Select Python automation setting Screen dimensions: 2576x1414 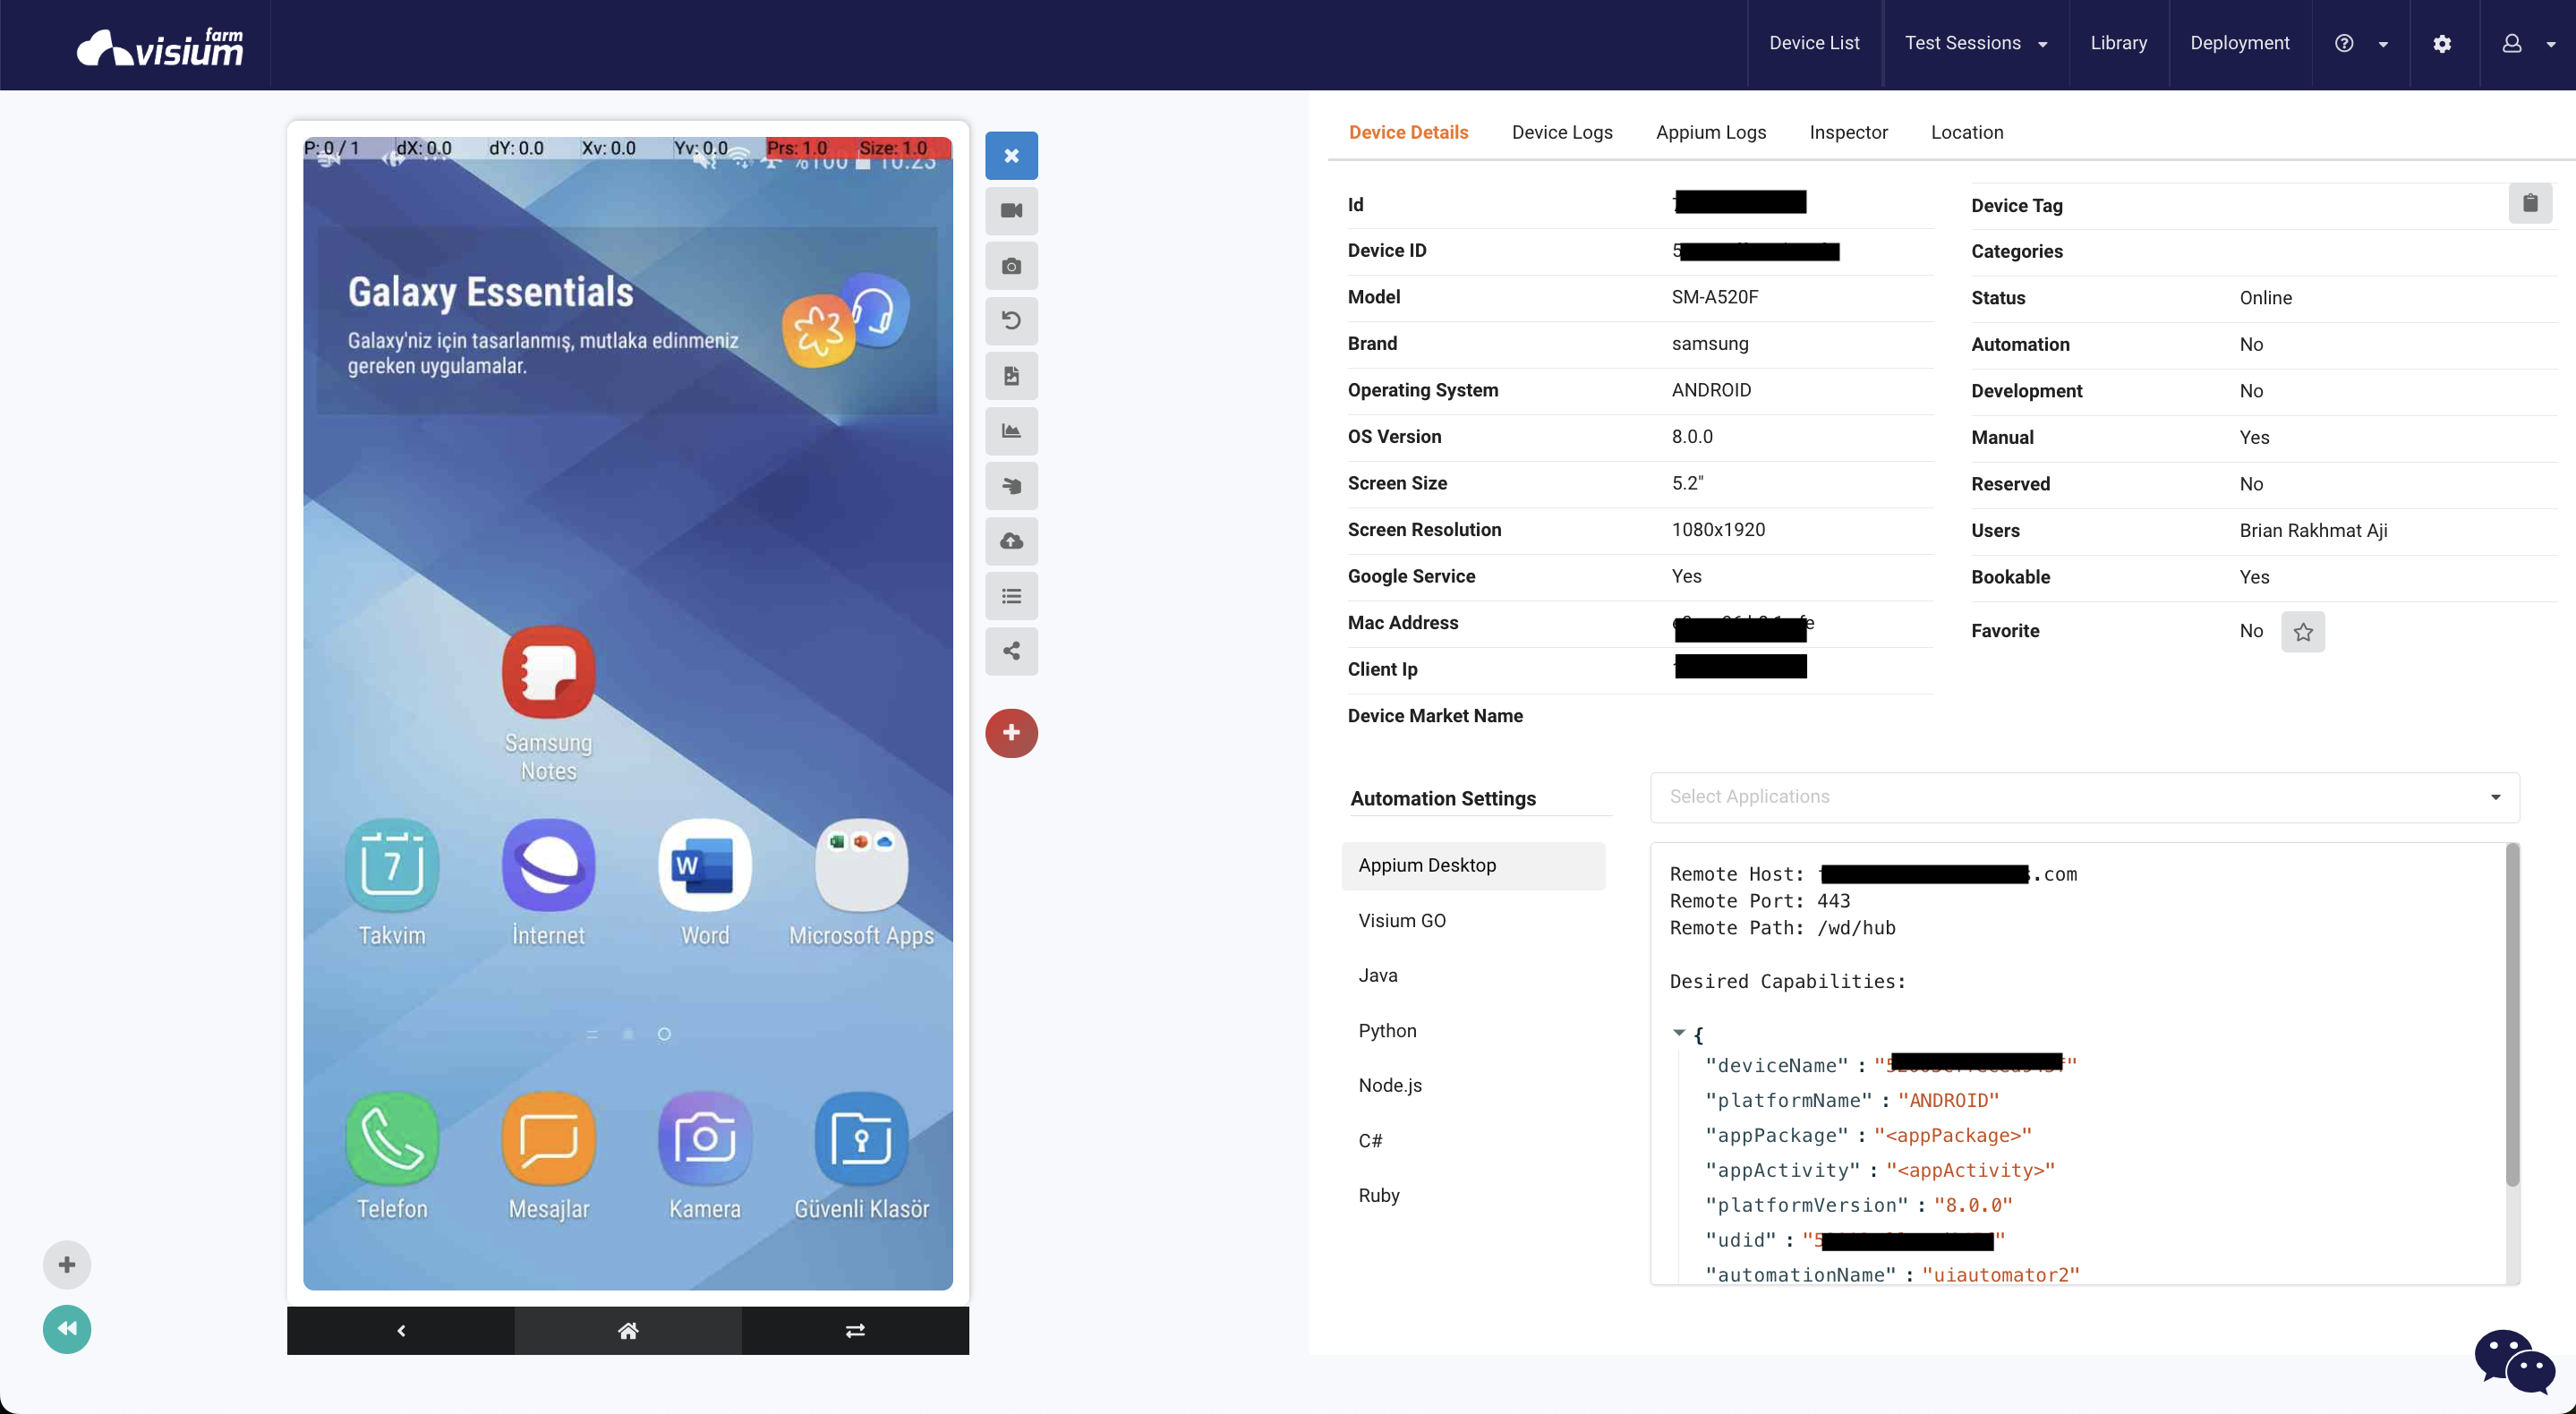[1473, 1031]
